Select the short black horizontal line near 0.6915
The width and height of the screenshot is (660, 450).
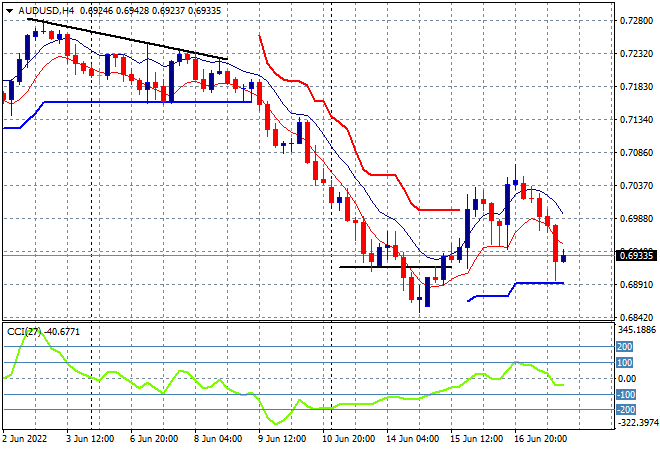tap(396, 267)
